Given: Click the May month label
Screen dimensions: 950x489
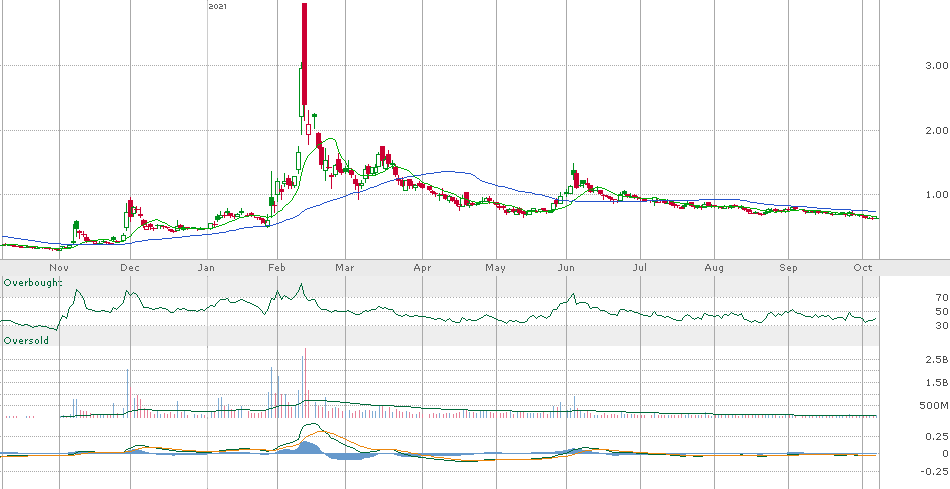Looking at the screenshot, I should coord(496,267).
